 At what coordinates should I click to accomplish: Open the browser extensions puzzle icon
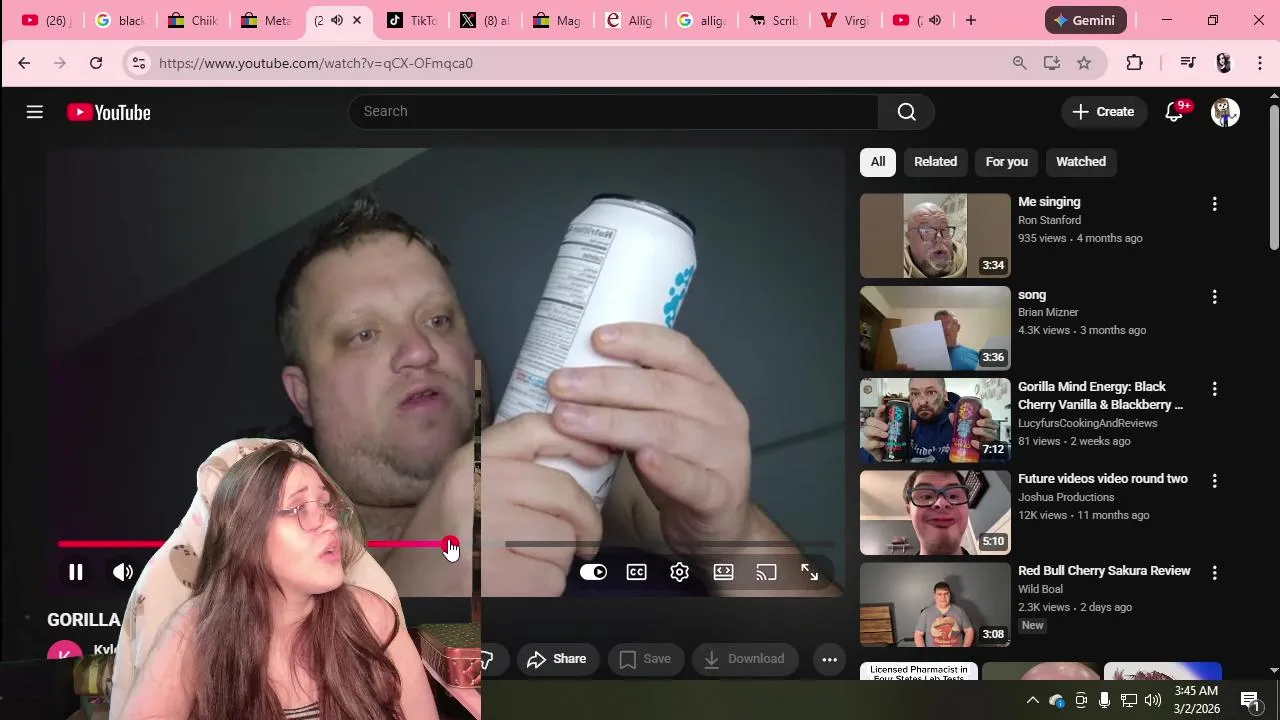pos(1134,63)
